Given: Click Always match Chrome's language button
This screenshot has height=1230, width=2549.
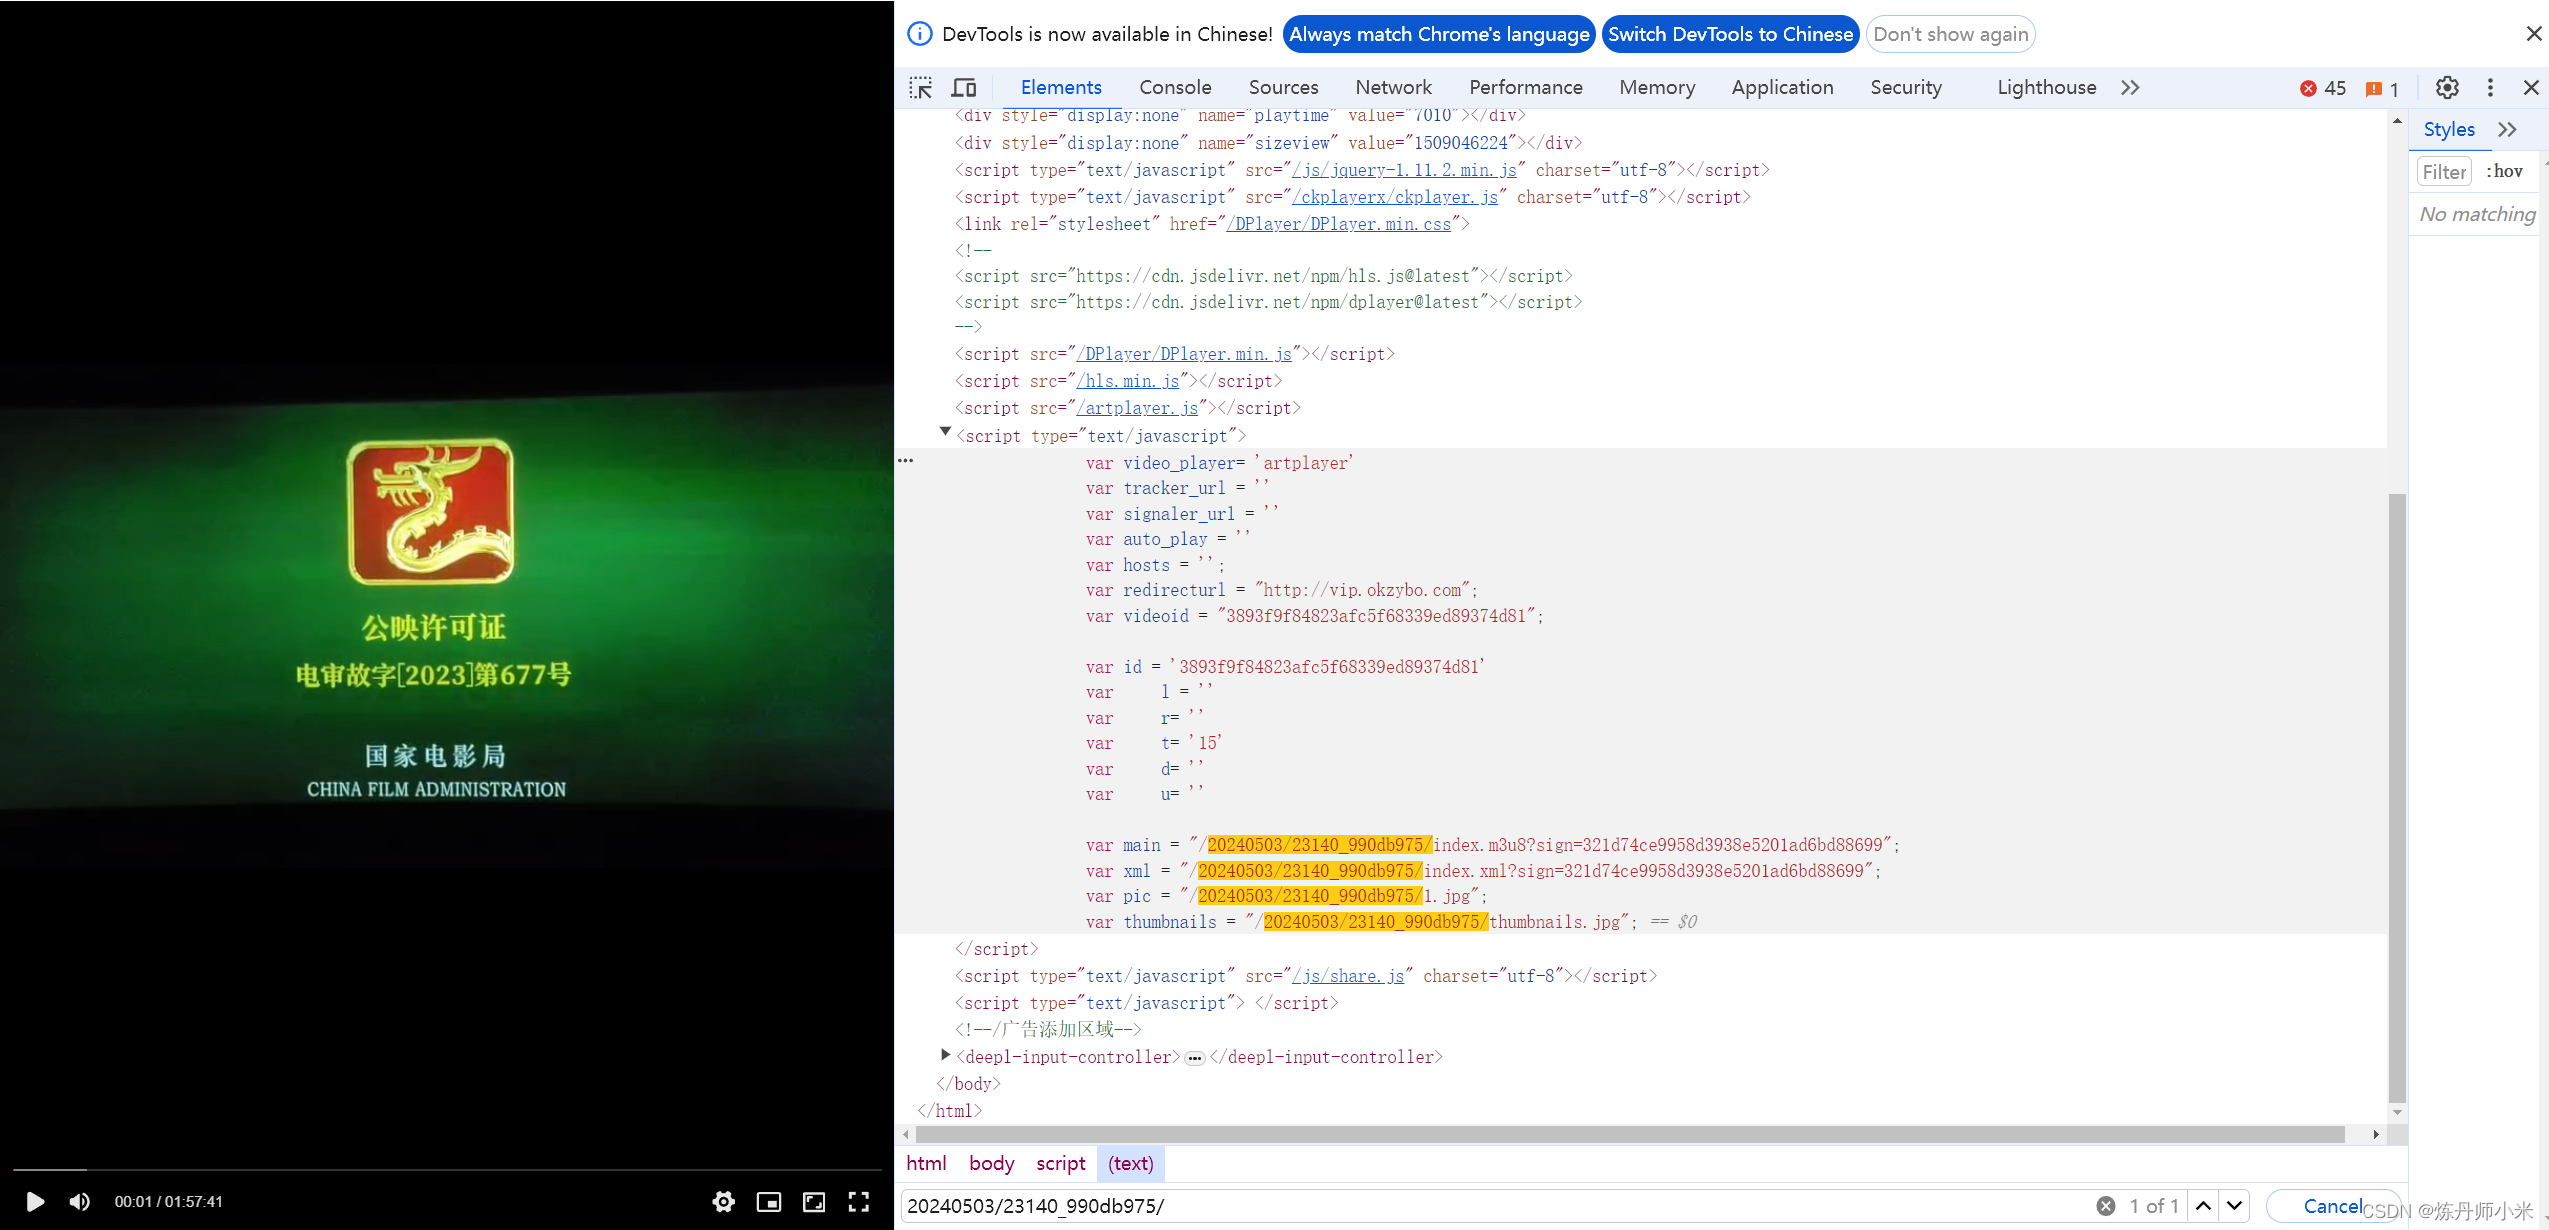Looking at the screenshot, I should (x=1438, y=34).
